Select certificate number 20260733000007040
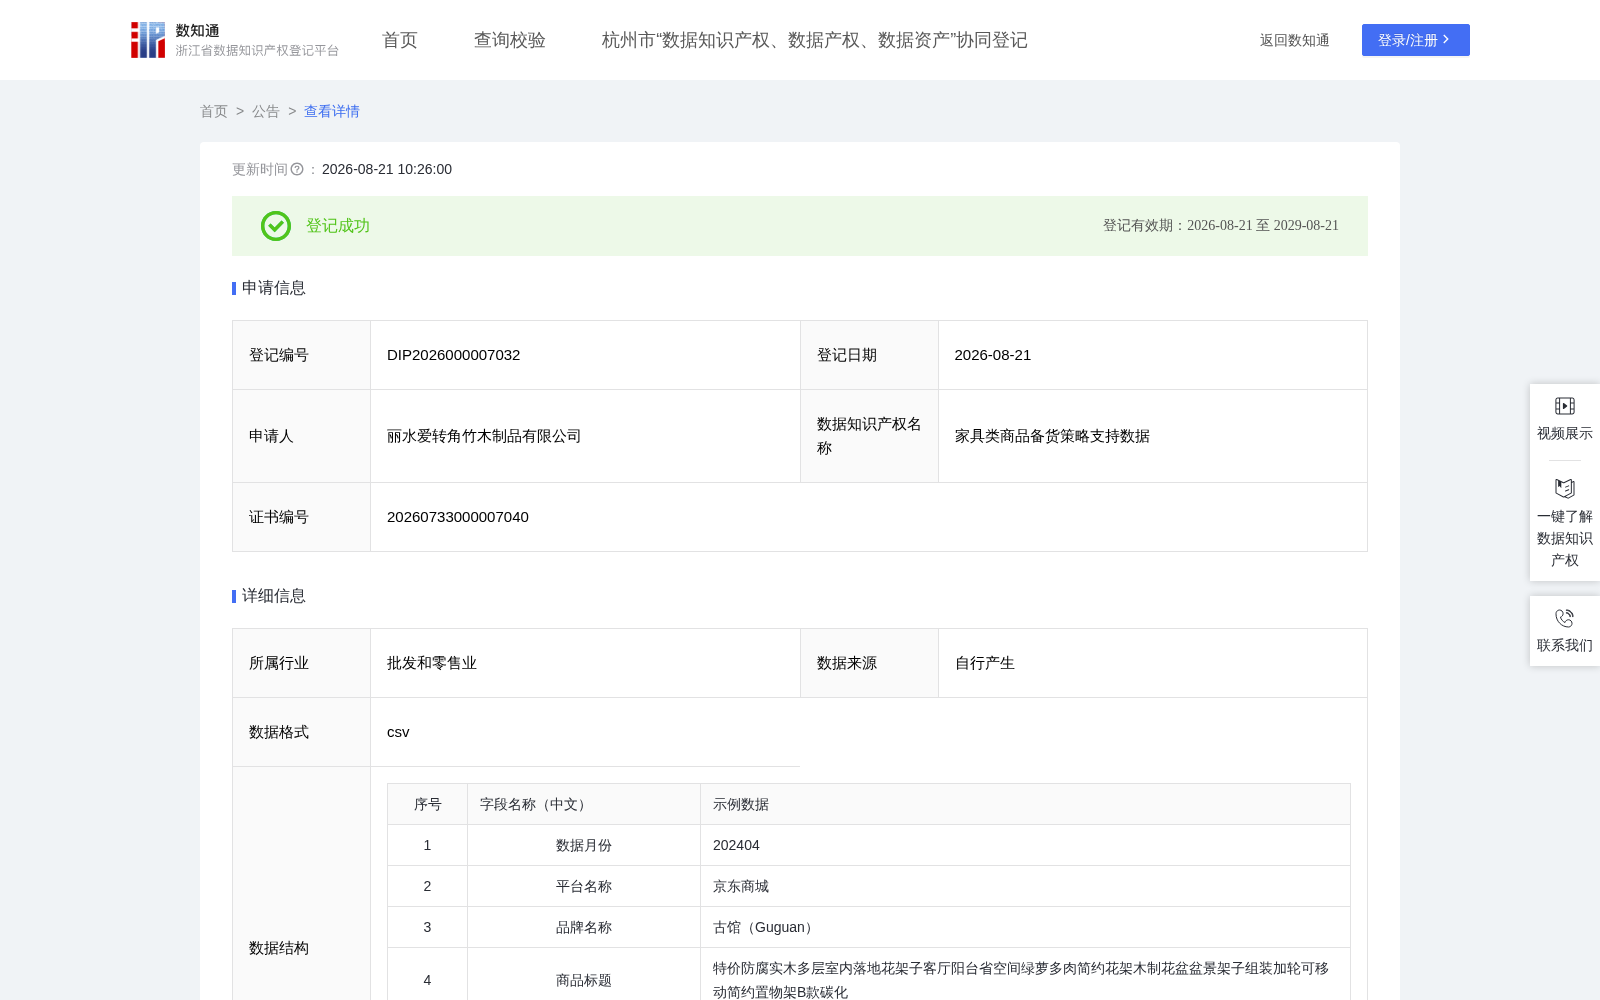 (x=458, y=517)
